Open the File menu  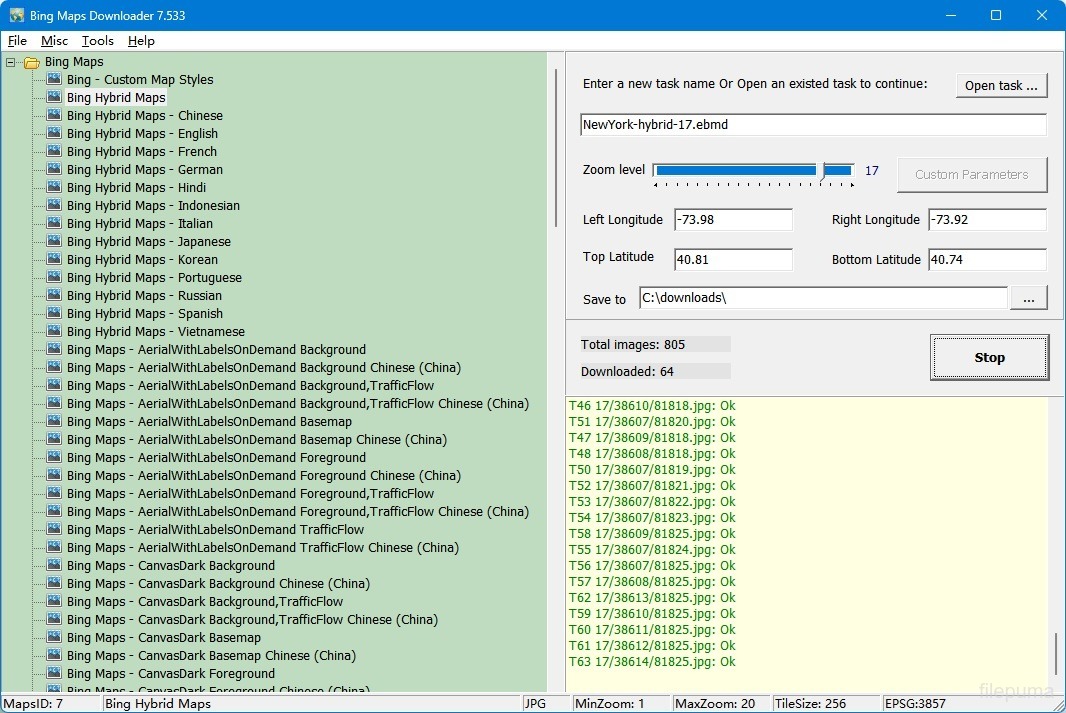click(17, 41)
